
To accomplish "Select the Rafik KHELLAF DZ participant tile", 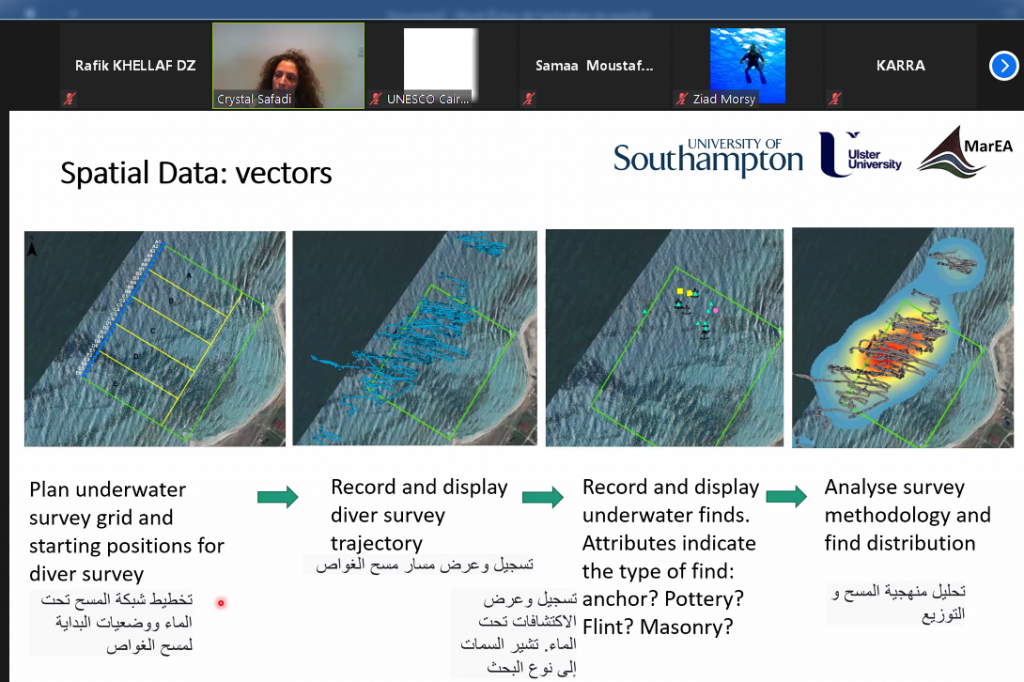I will click(x=135, y=66).
